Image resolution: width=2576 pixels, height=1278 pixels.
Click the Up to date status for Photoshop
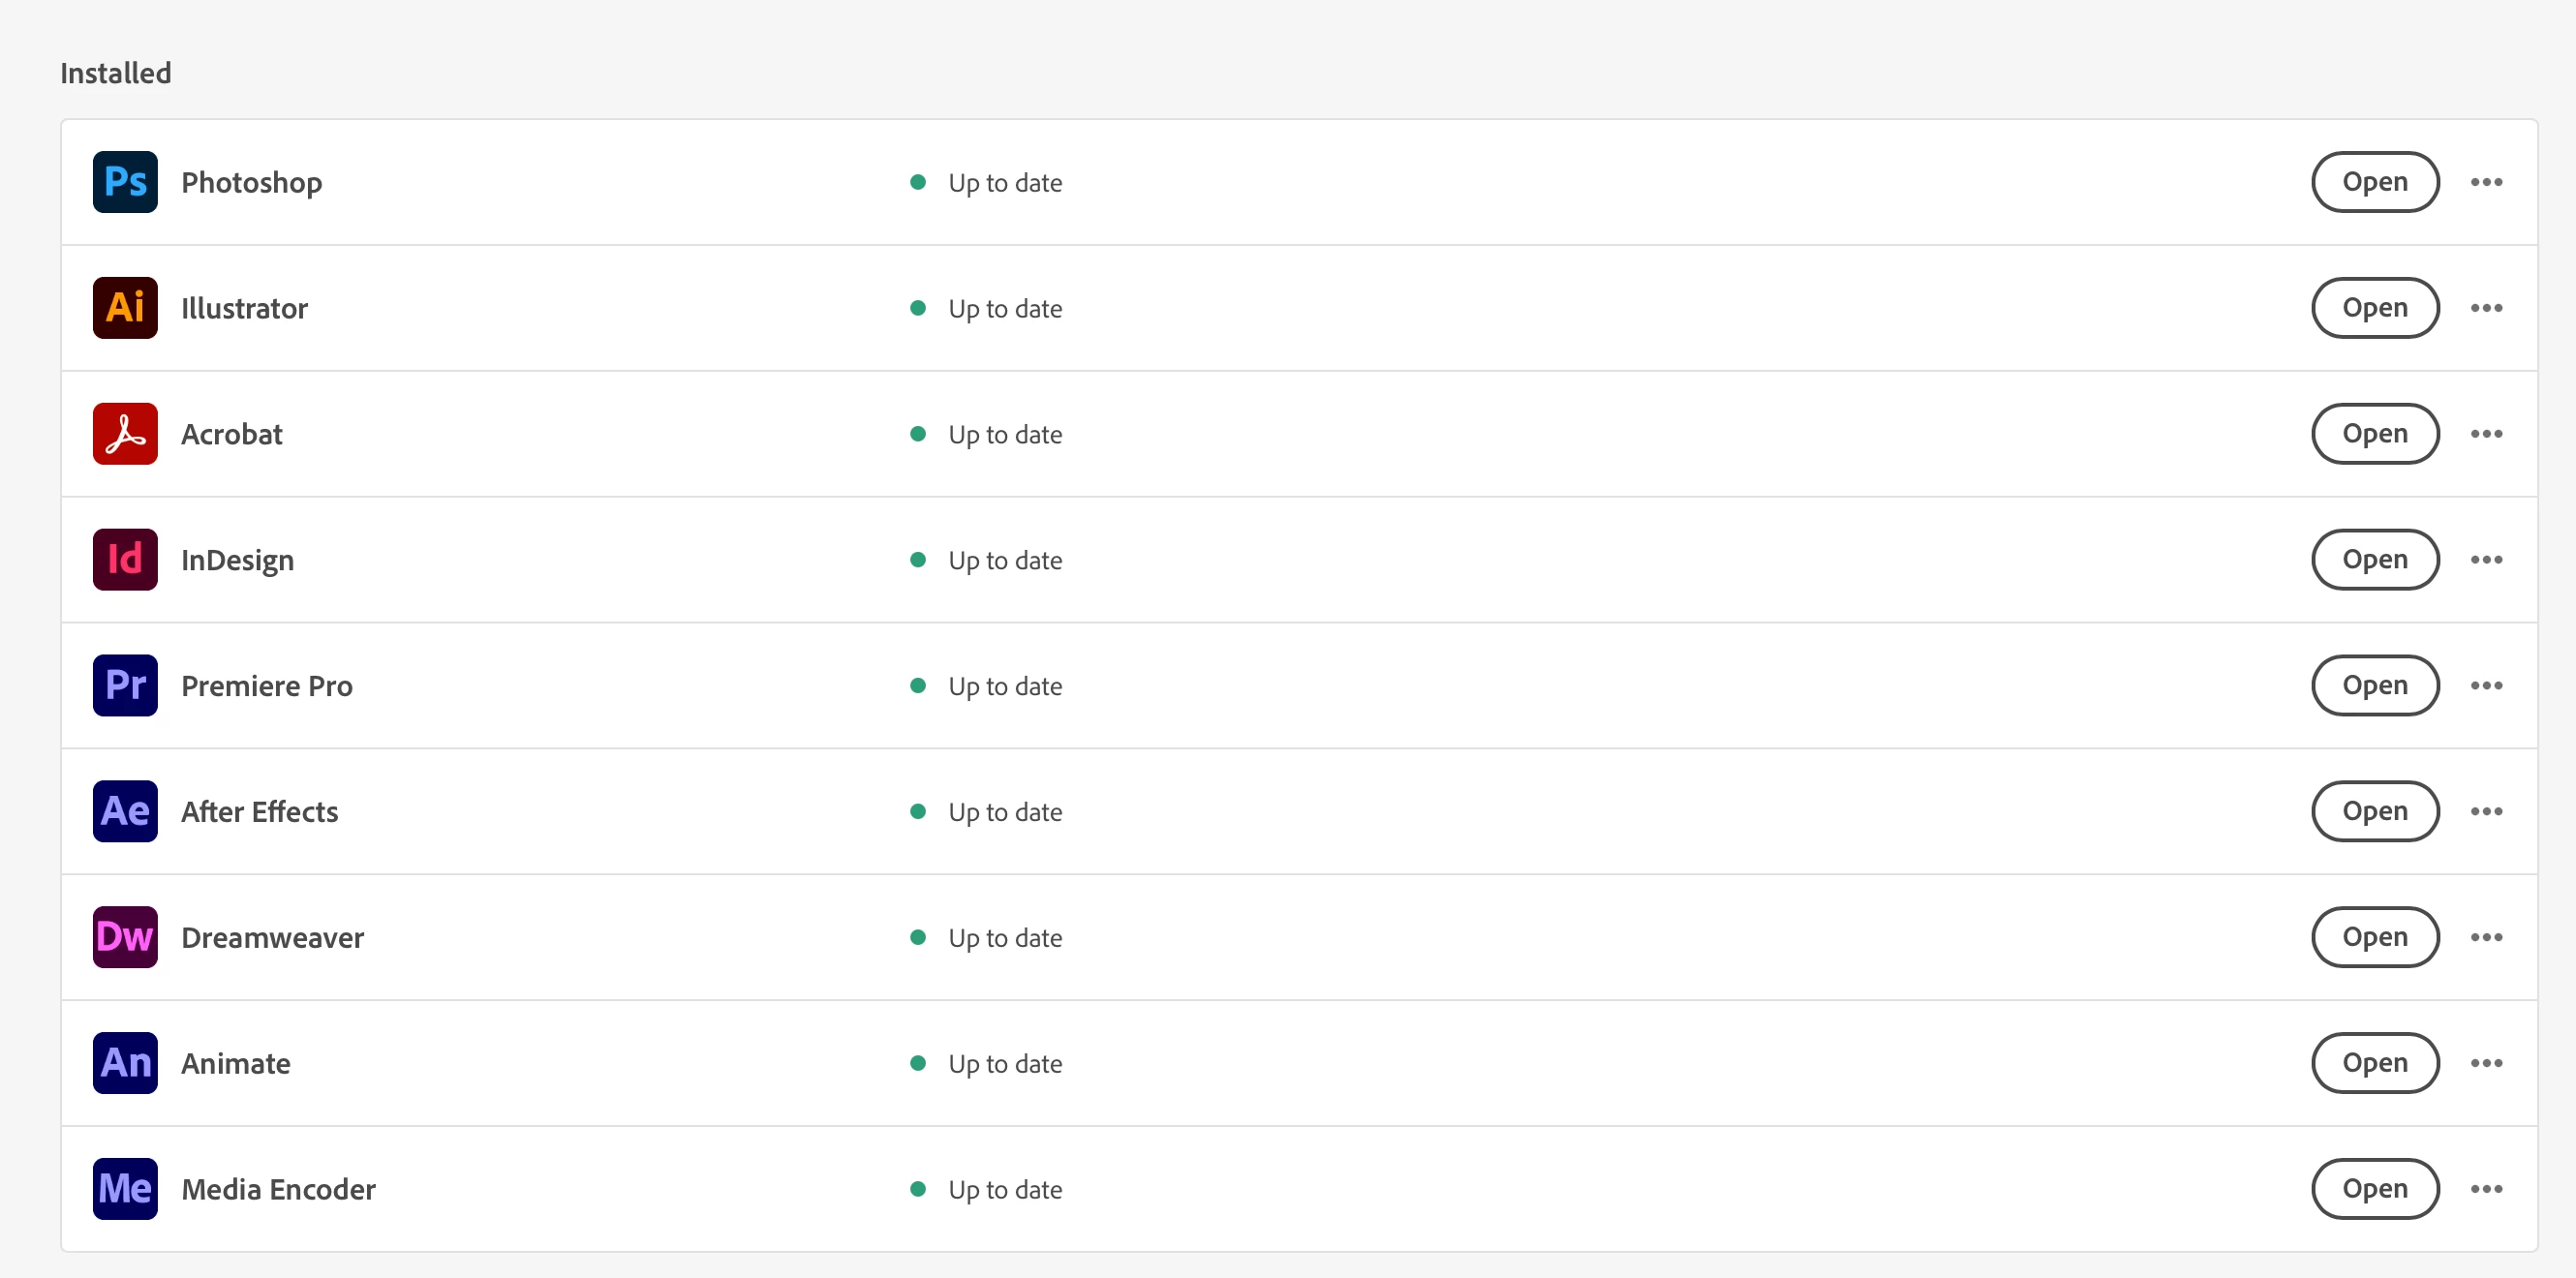tap(1004, 183)
